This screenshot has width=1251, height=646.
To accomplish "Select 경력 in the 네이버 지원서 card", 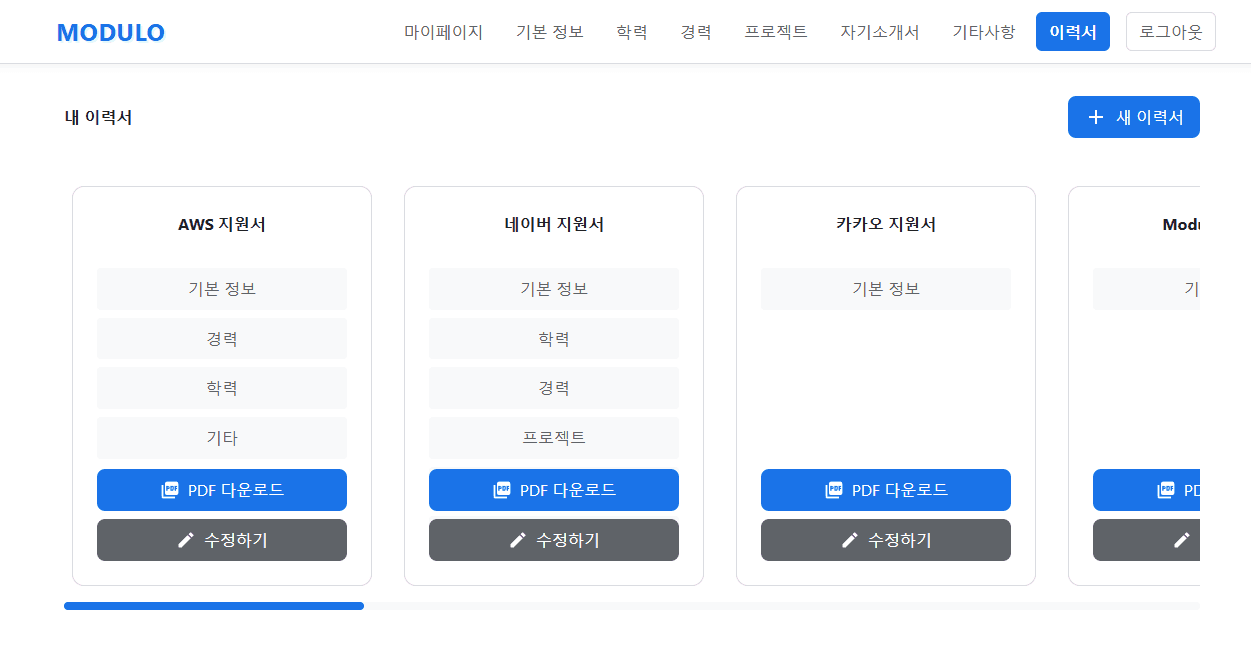I will click(x=554, y=388).
